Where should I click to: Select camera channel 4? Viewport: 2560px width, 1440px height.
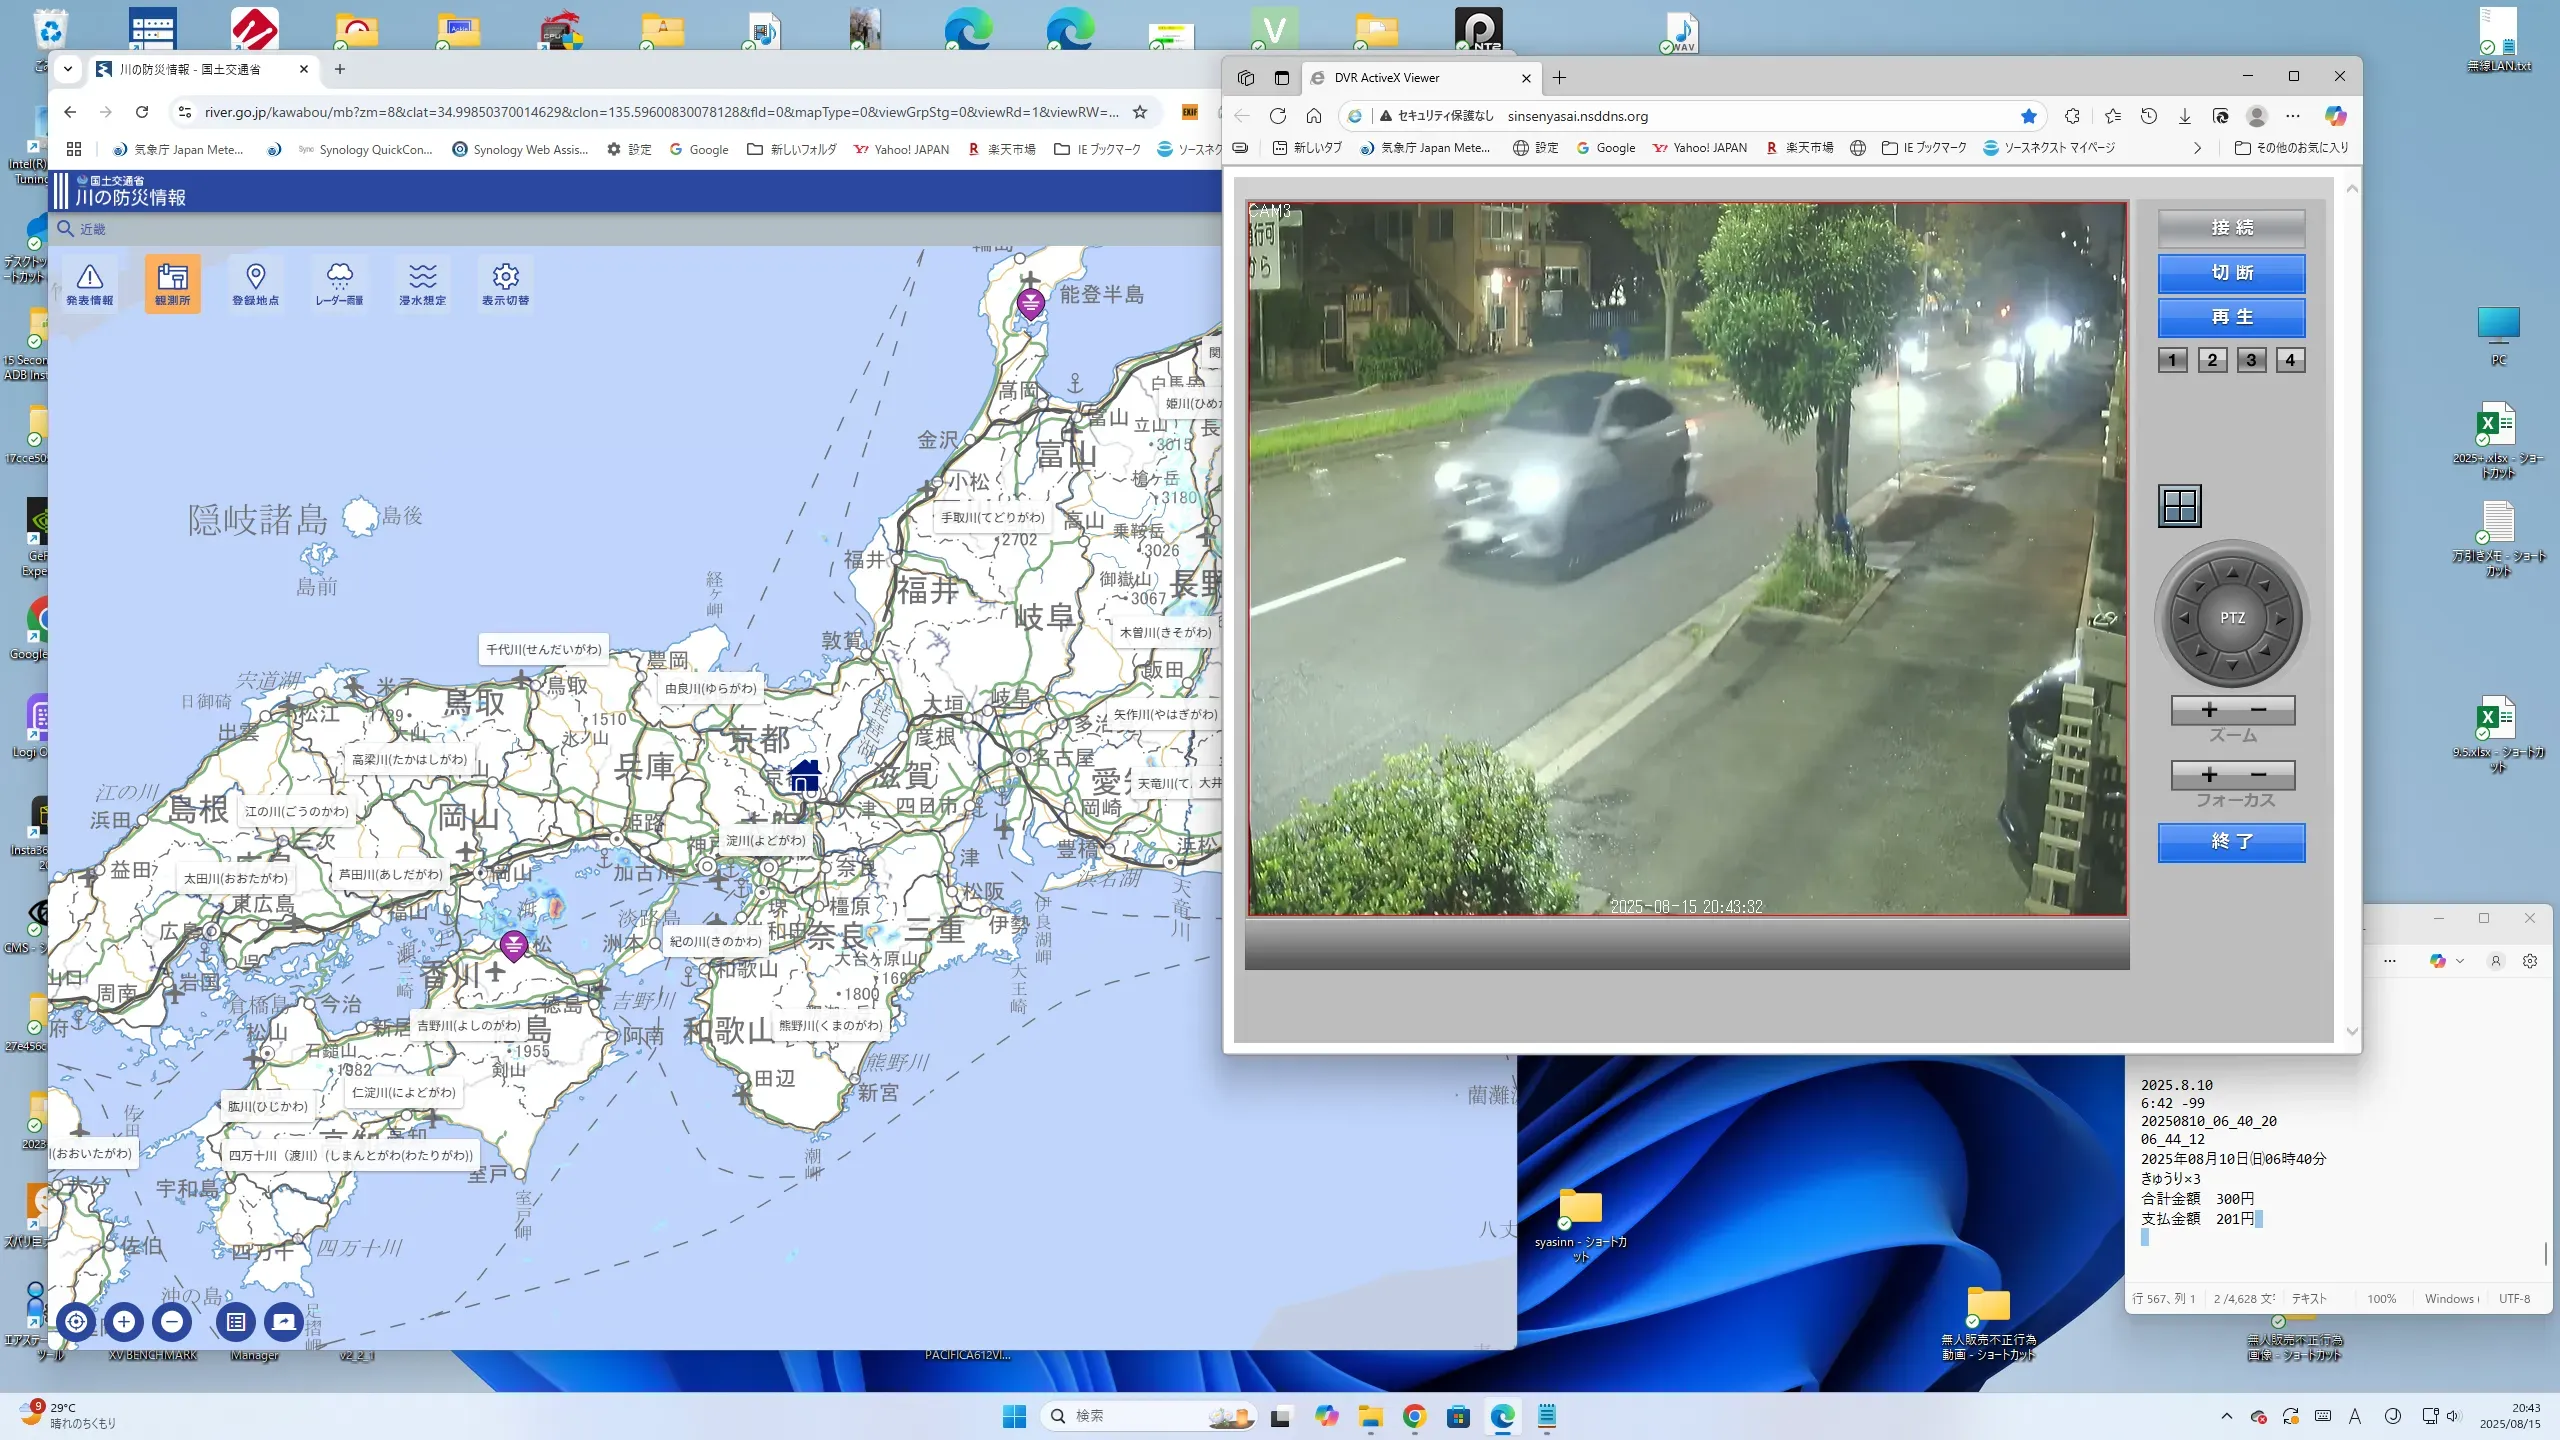pos(2290,360)
